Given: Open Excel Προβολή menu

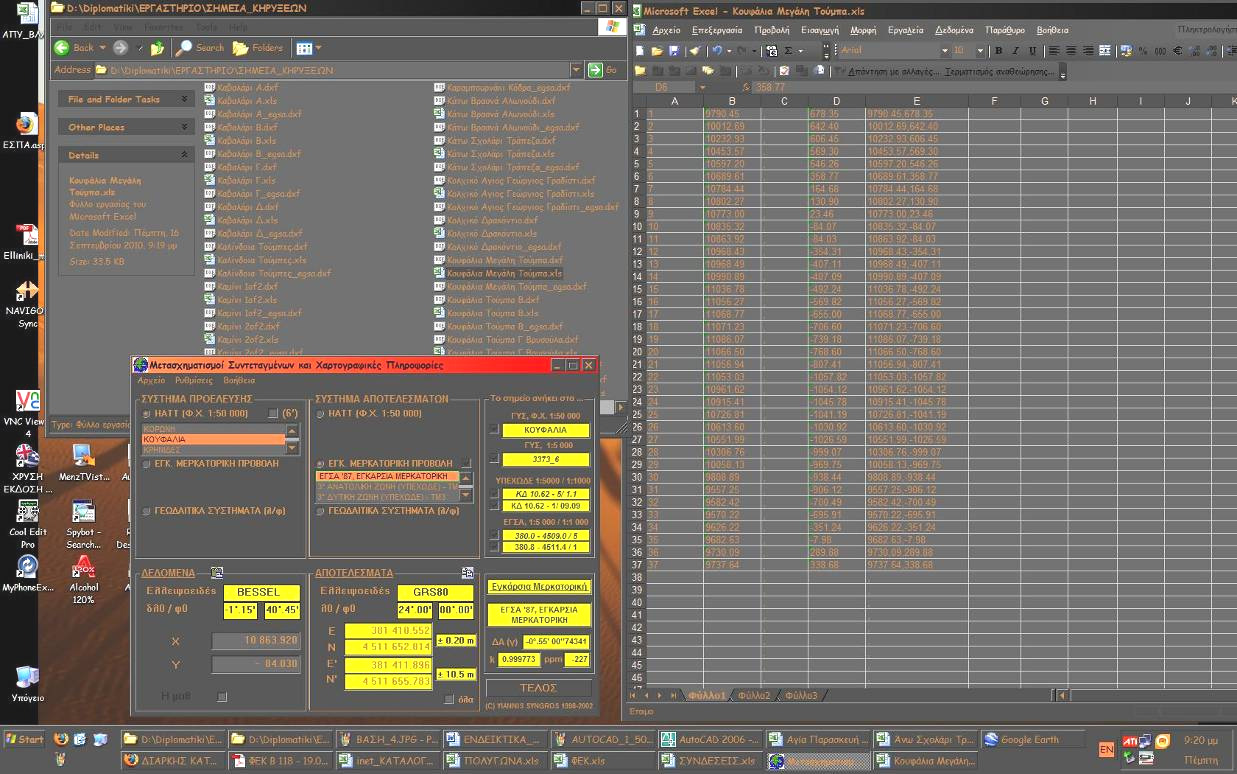Looking at the screenshot, I should (771, 30).
